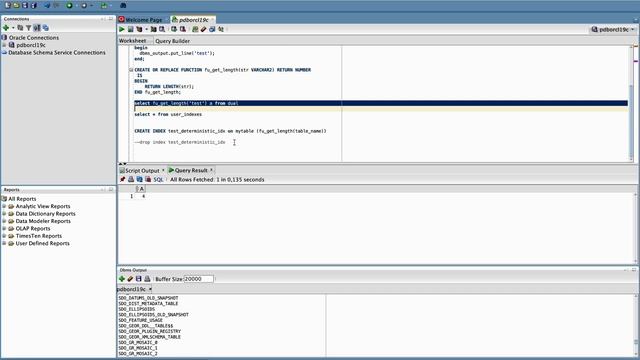Enable Dbms Output with green plus
Image resolution: width=640 pixels, height=360 pixels.
[122, 279]
